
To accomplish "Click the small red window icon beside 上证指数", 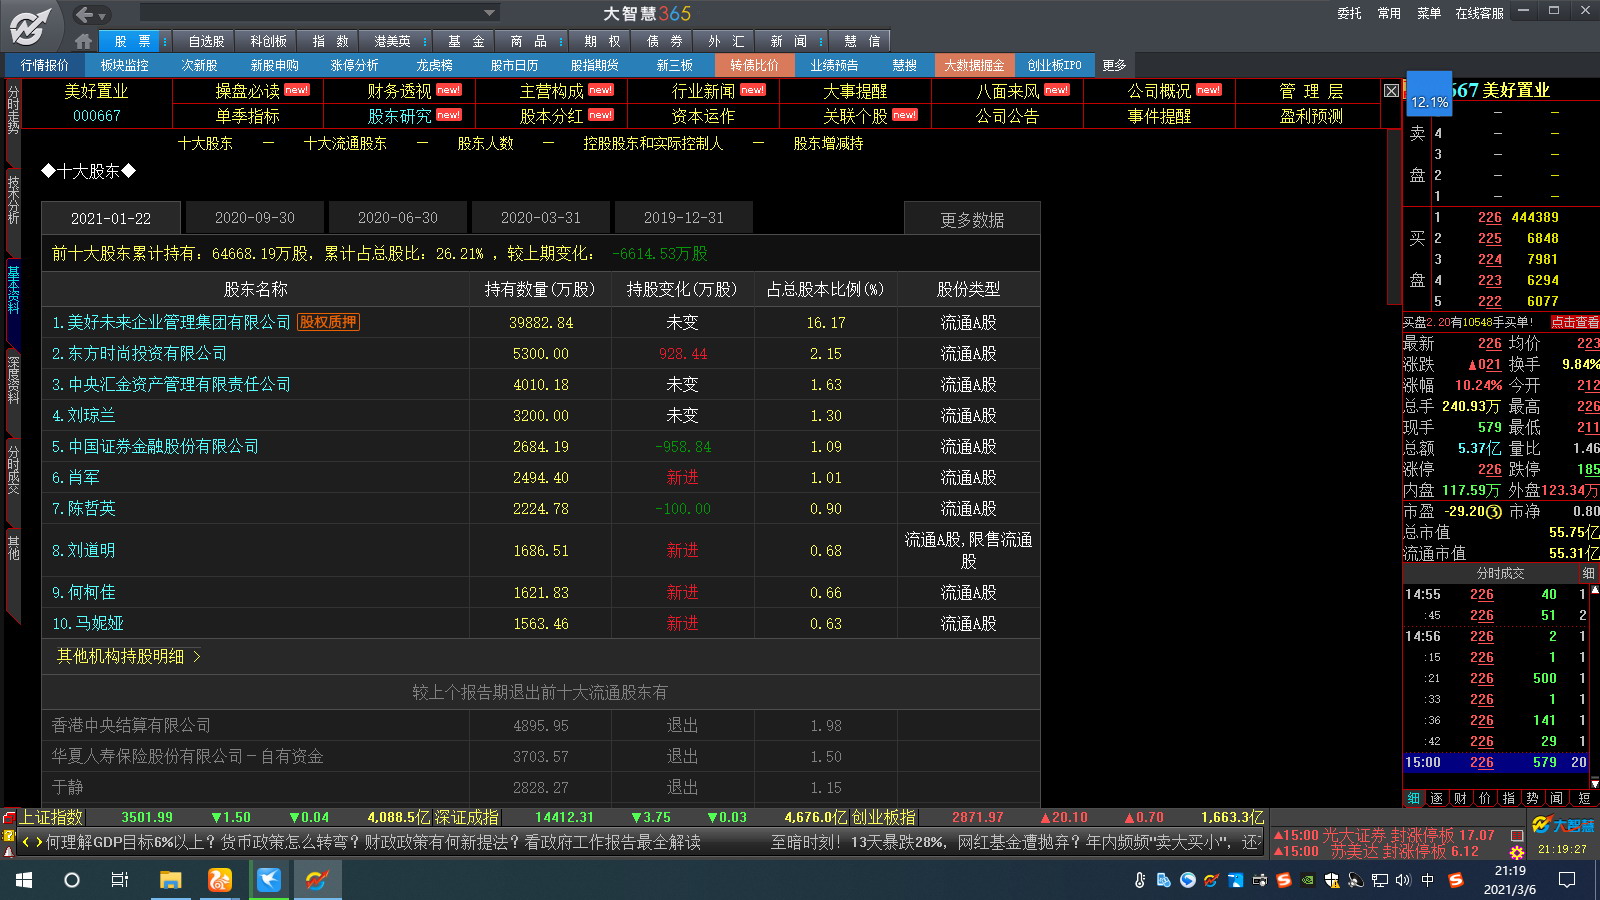I will 9,818.
